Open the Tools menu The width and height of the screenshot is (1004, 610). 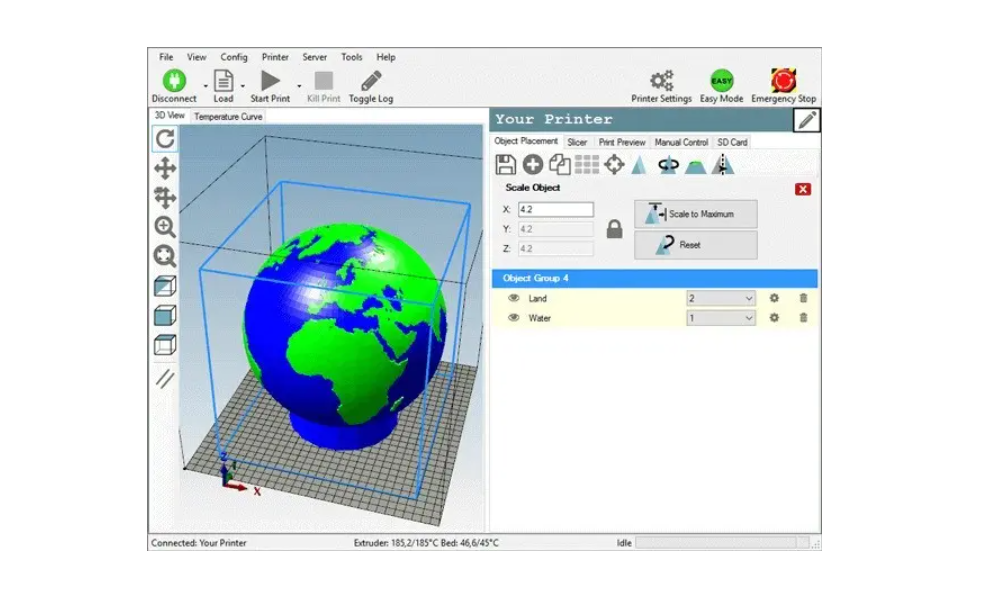(352, 57)
